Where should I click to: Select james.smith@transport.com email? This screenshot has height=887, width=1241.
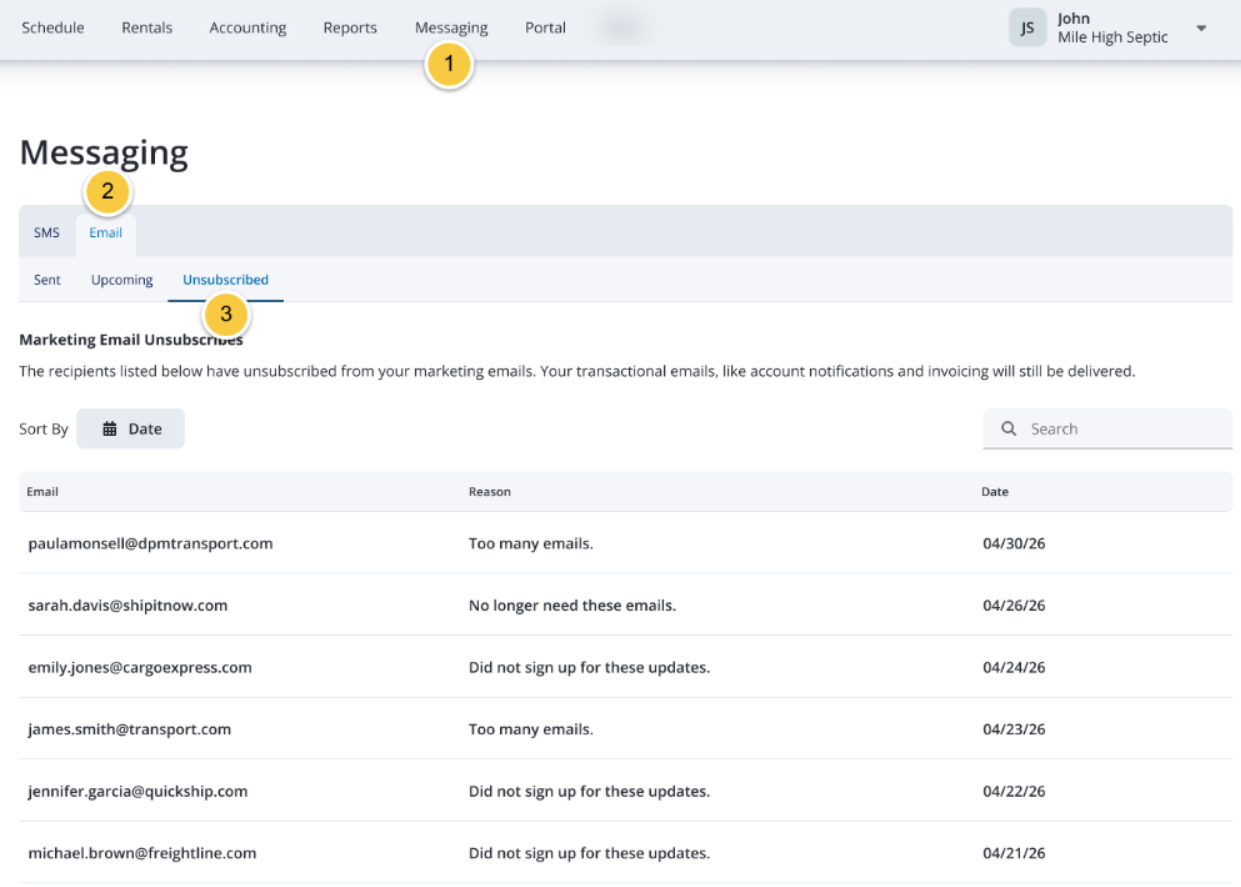click(x=129, y=730)
